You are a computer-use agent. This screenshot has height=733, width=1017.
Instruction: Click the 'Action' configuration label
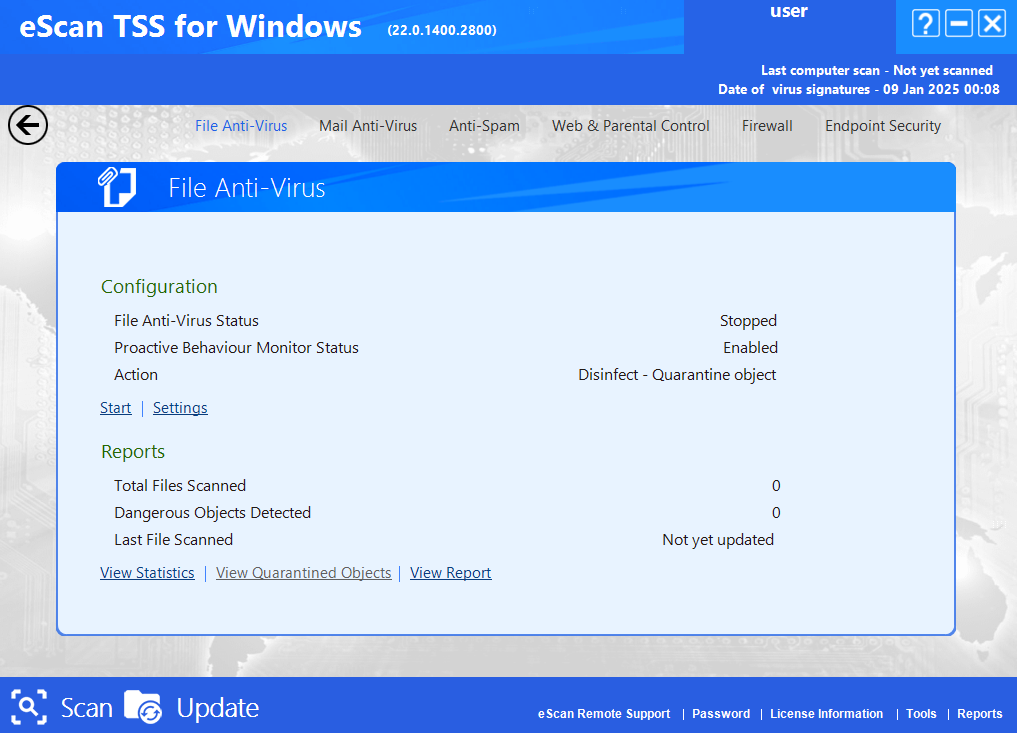point(136,375)
